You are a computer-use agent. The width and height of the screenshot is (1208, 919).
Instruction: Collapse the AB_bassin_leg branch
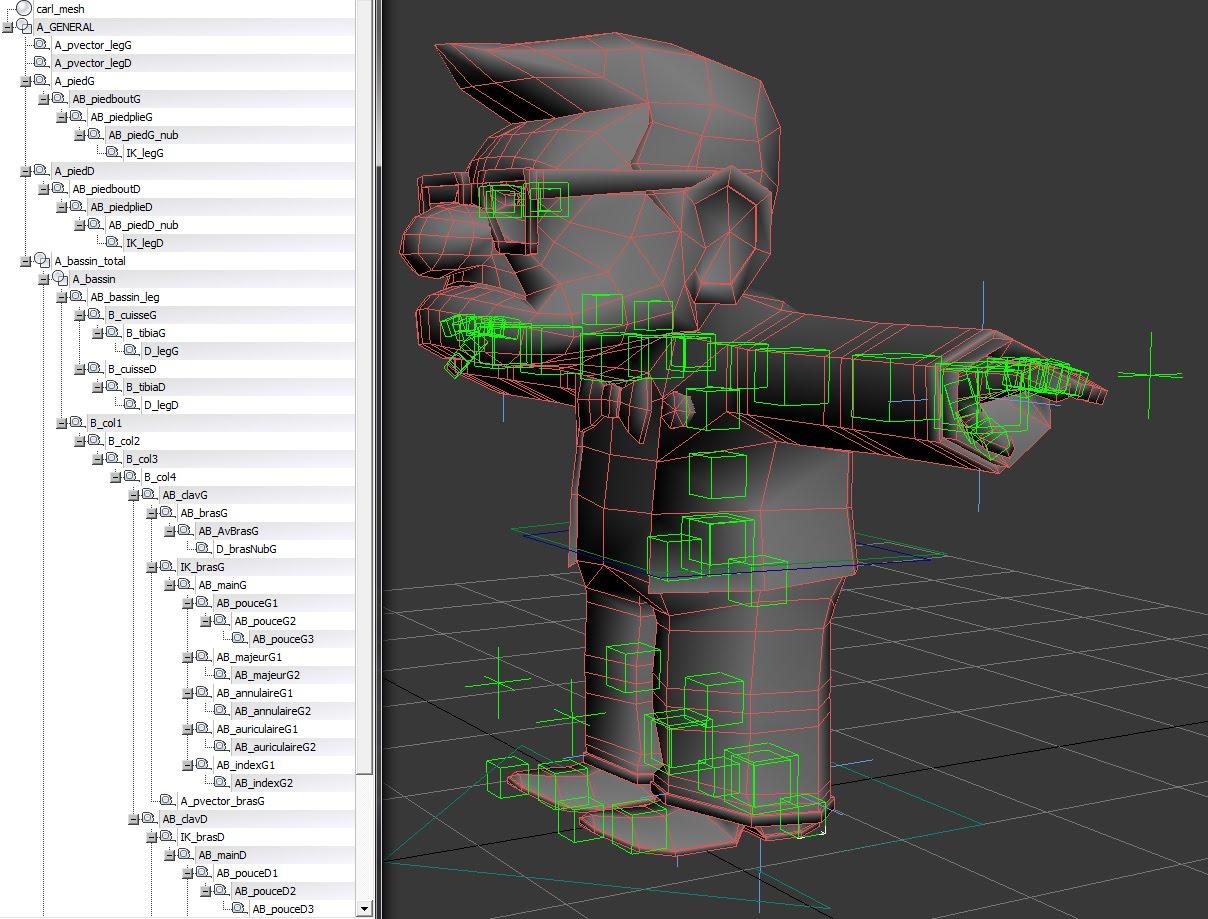point(62,297)
